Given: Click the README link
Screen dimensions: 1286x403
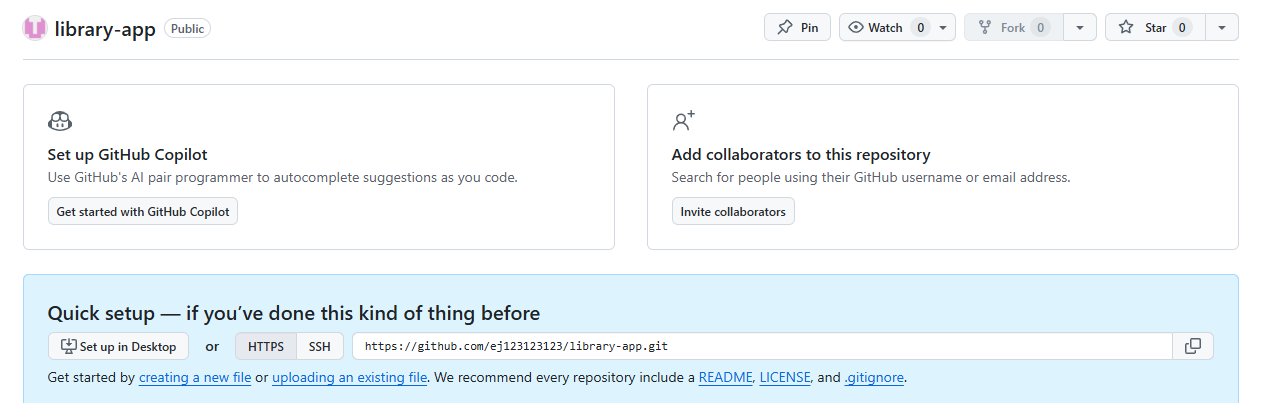Looking at the screenshot, I should tap(725, 378).
